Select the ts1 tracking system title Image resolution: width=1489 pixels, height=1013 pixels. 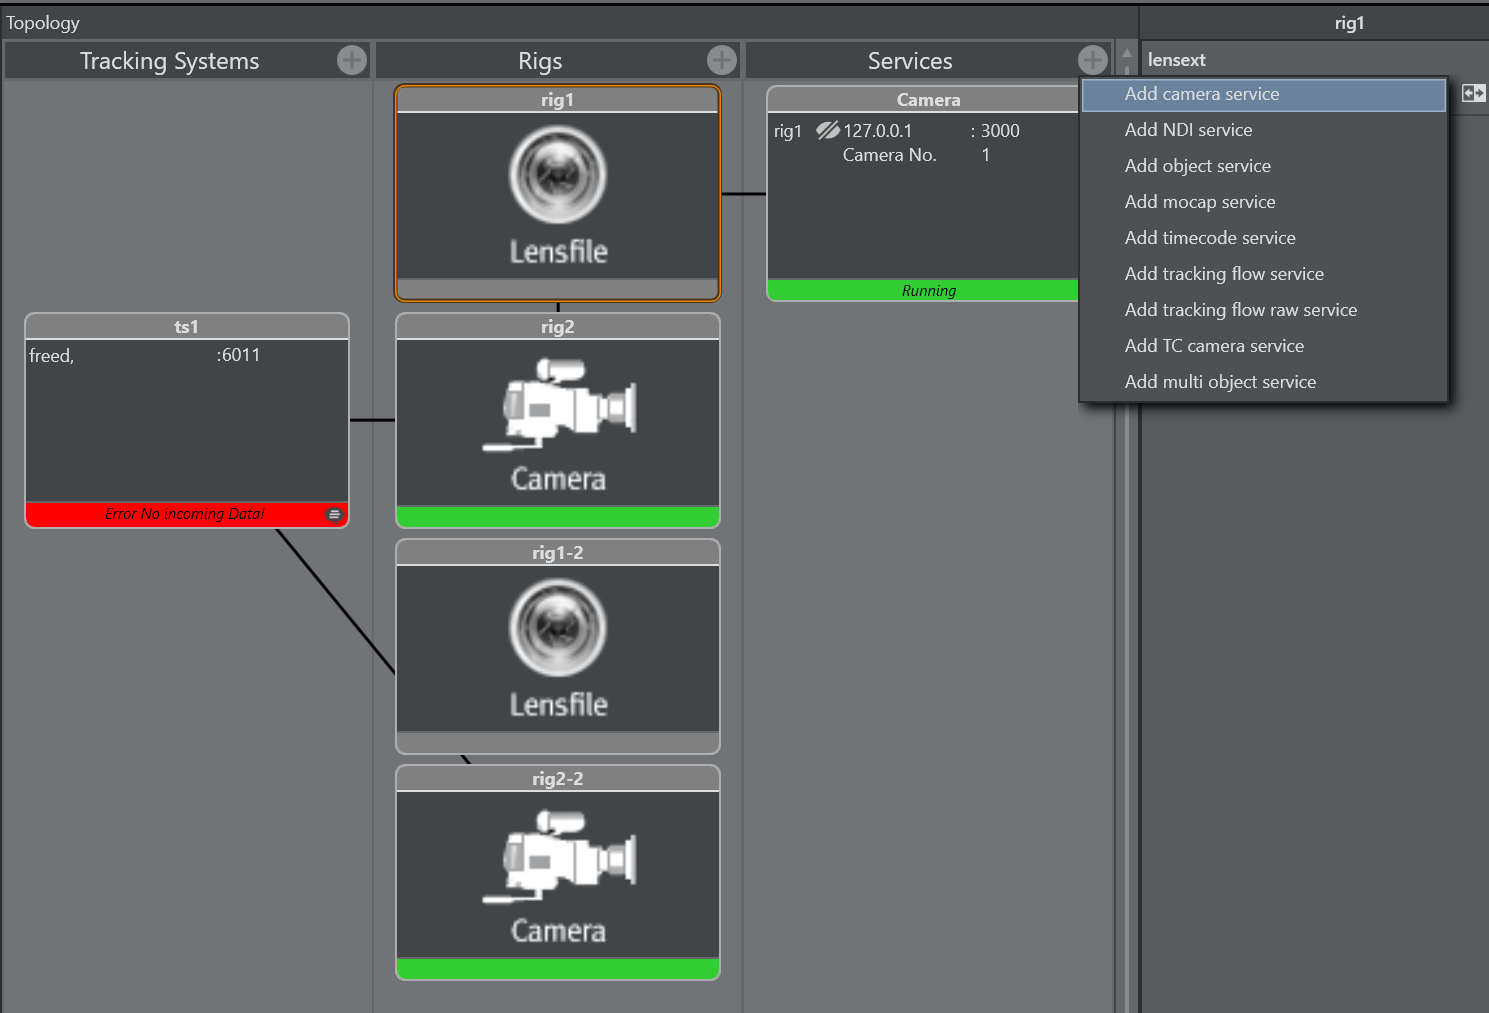tap(186, 327)
